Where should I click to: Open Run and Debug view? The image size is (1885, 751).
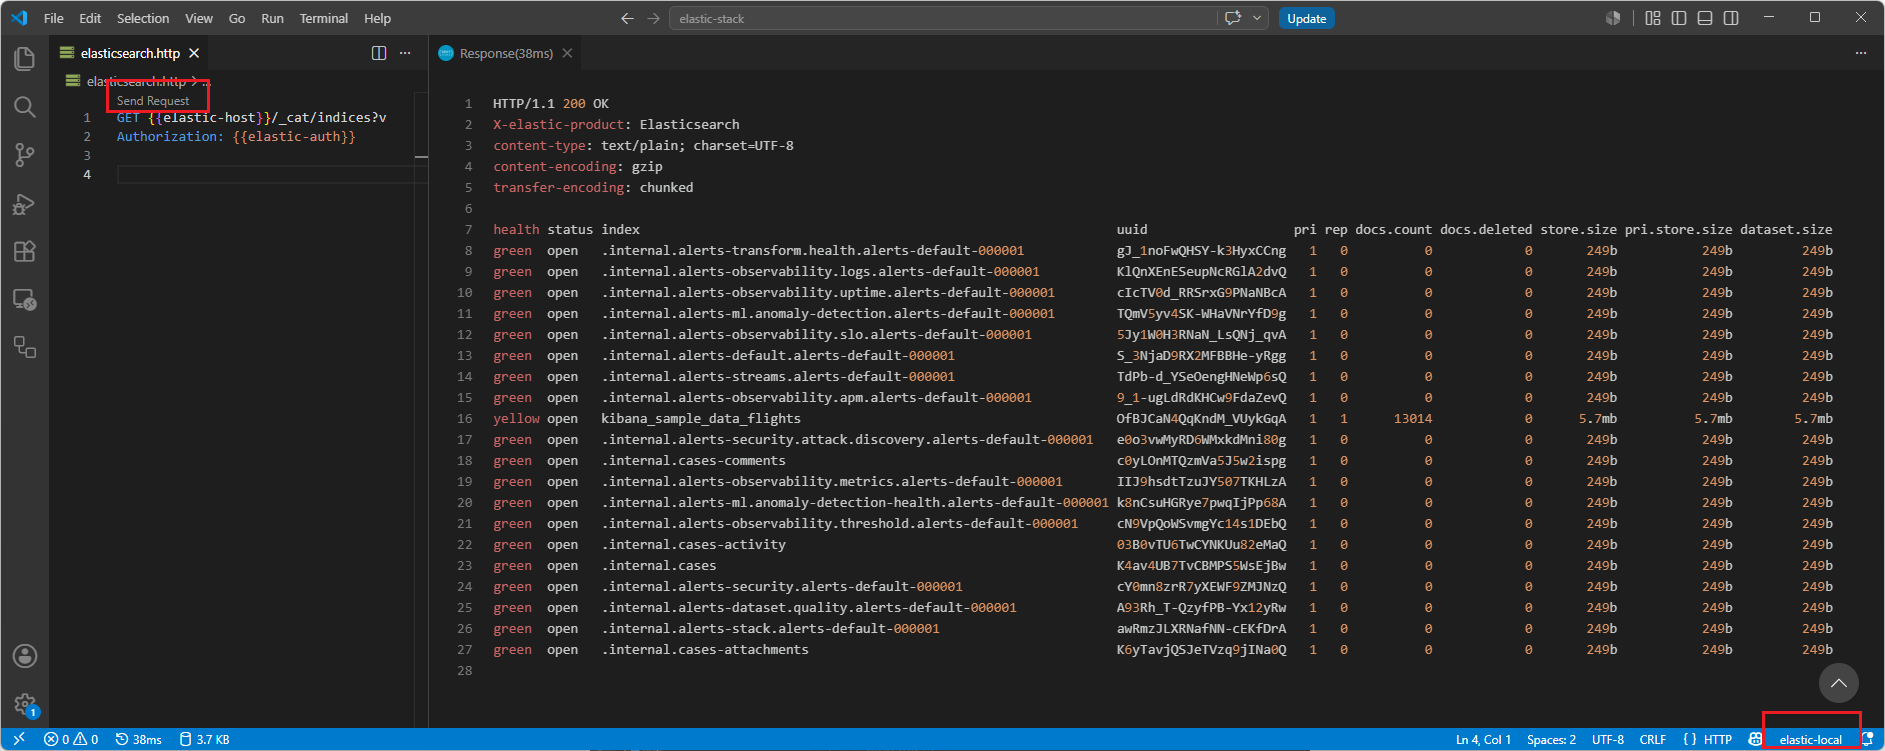pos(25,203)
